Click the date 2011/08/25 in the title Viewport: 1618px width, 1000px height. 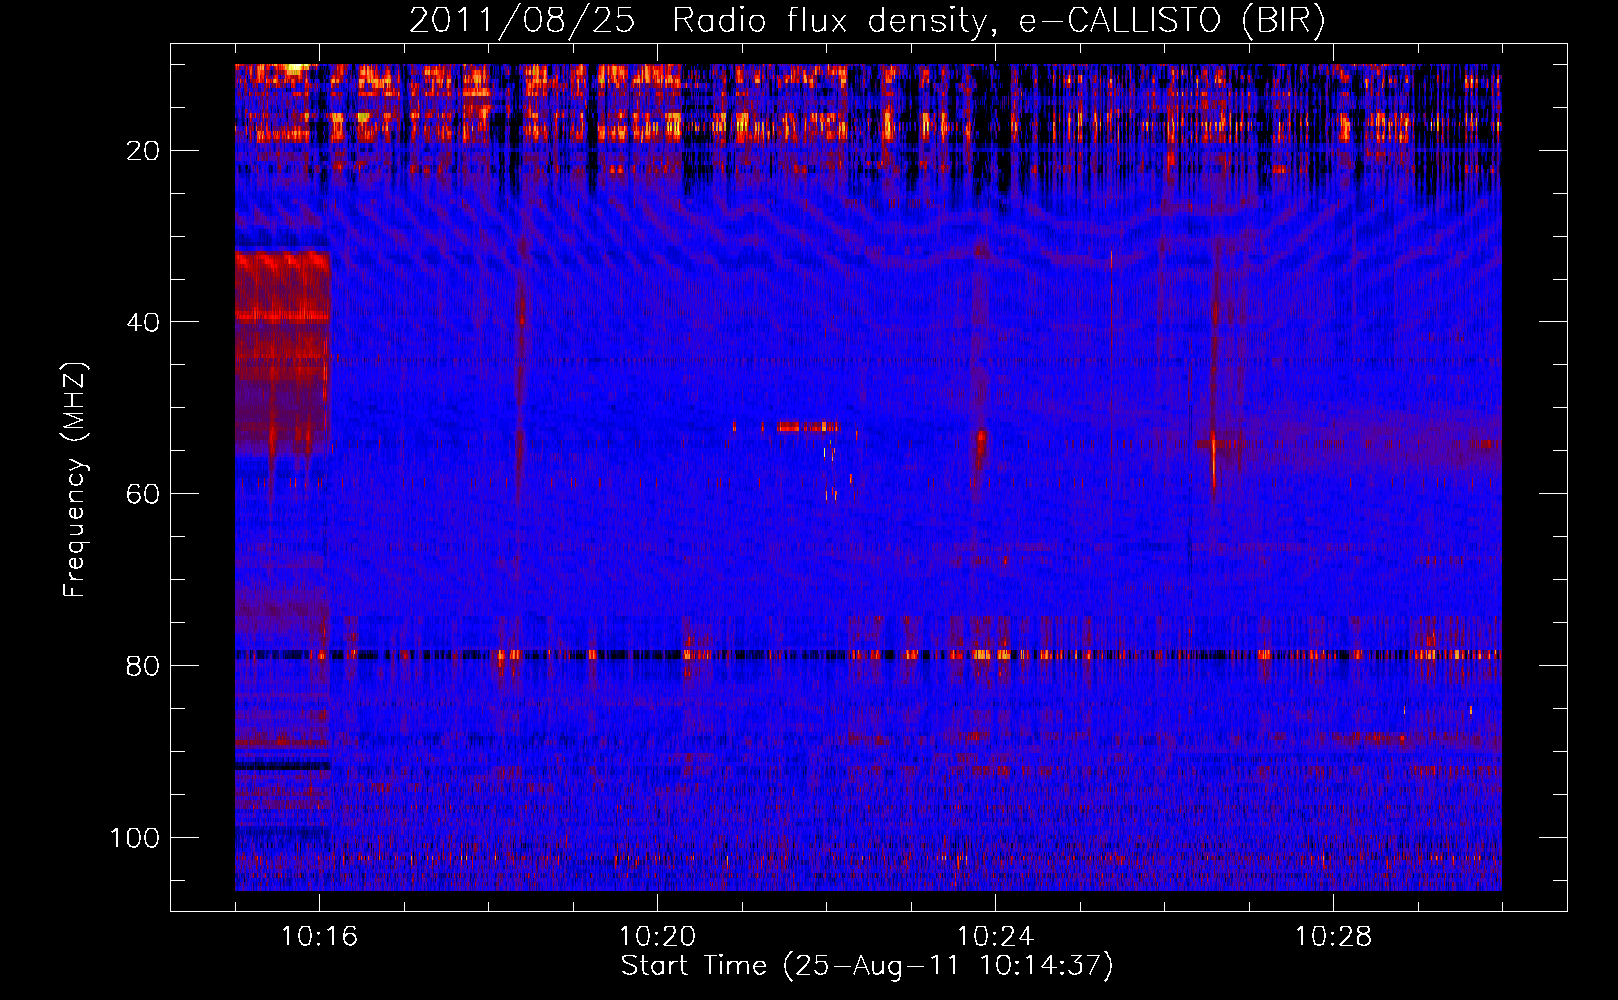521,21
